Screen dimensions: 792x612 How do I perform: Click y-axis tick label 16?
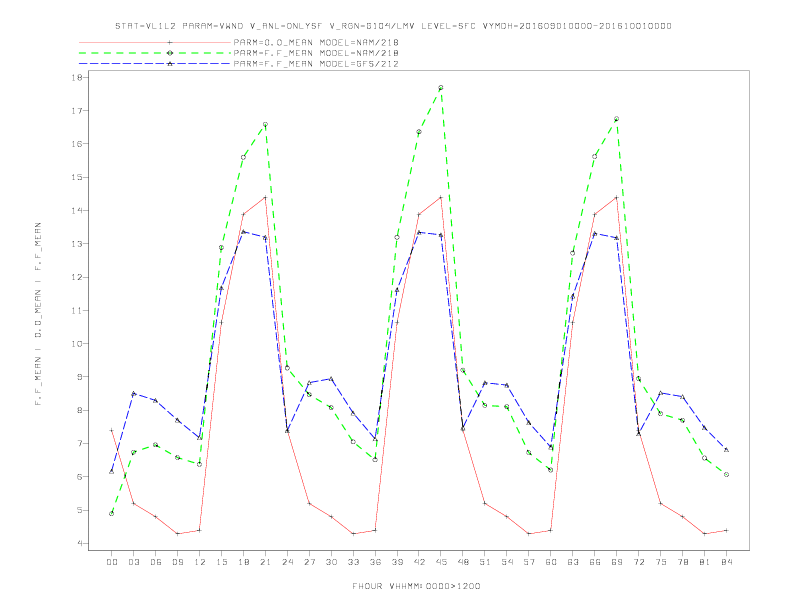coord(77,144)
